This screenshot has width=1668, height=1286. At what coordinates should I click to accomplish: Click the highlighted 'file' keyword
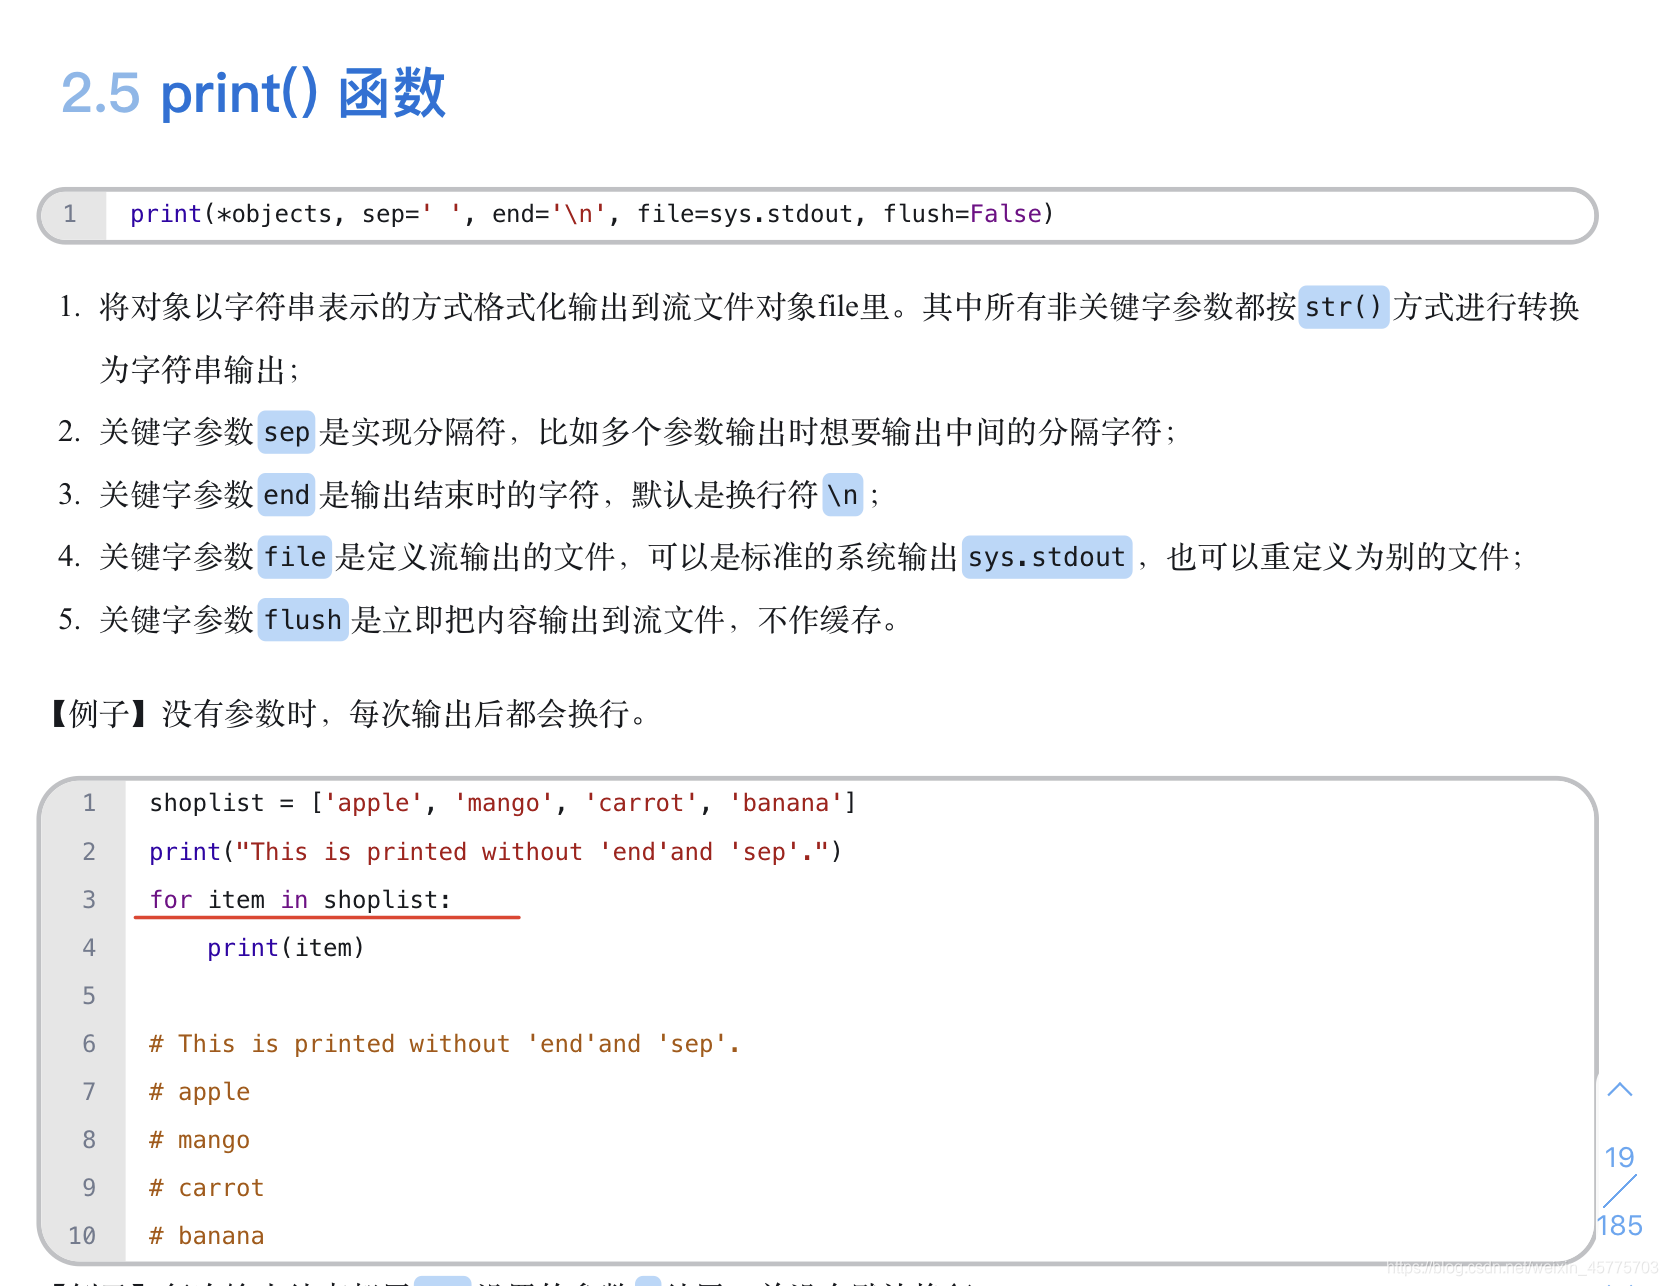coord(295,557)
